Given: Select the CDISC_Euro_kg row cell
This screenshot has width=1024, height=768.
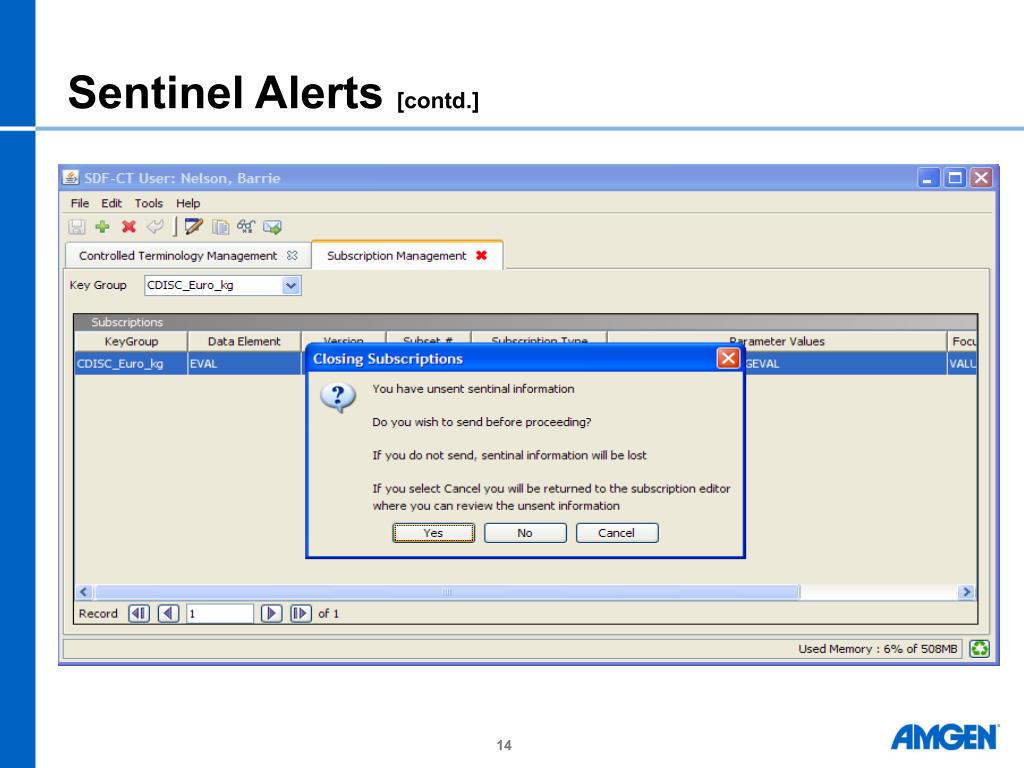Looking at the screenshot, I should tap(131, 364).
